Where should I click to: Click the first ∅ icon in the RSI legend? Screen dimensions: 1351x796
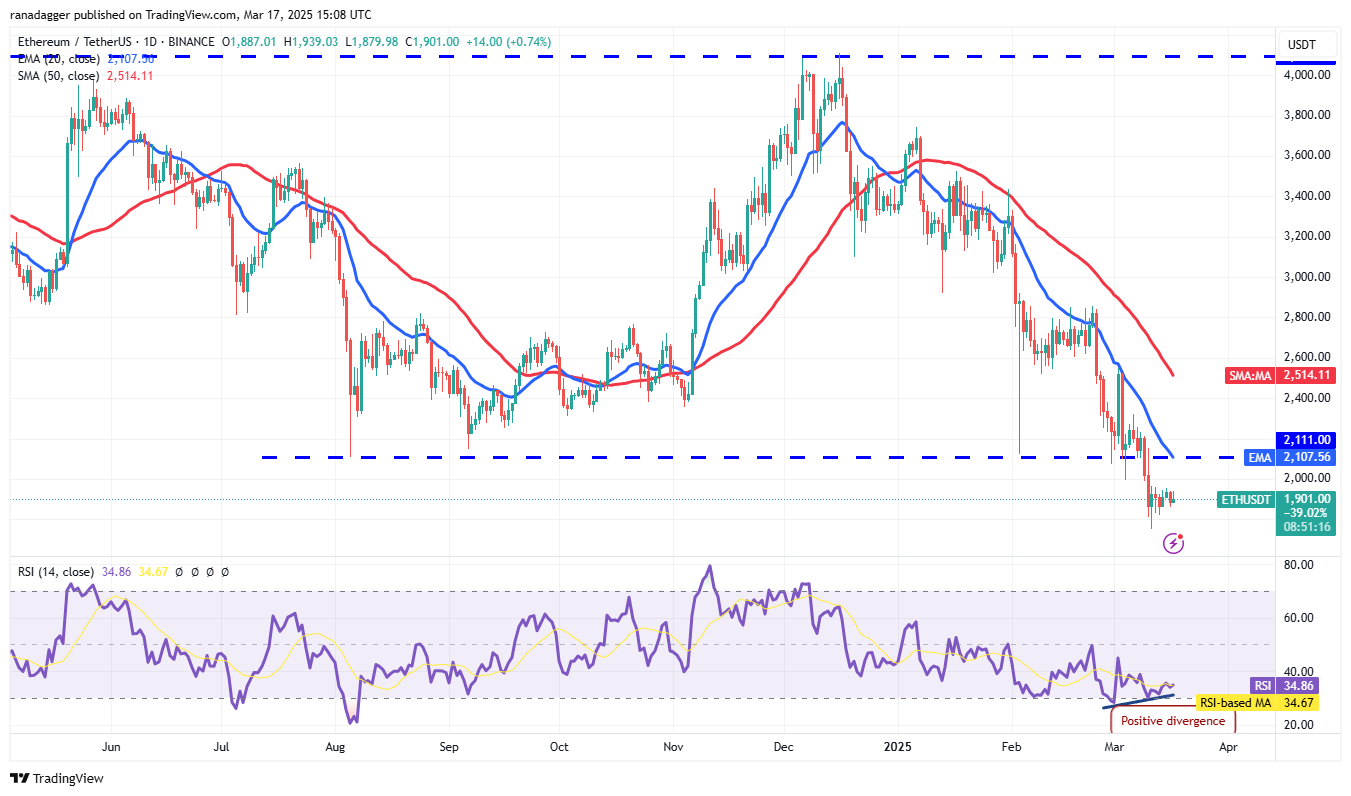pyautogui.click(x=179, y=572)
